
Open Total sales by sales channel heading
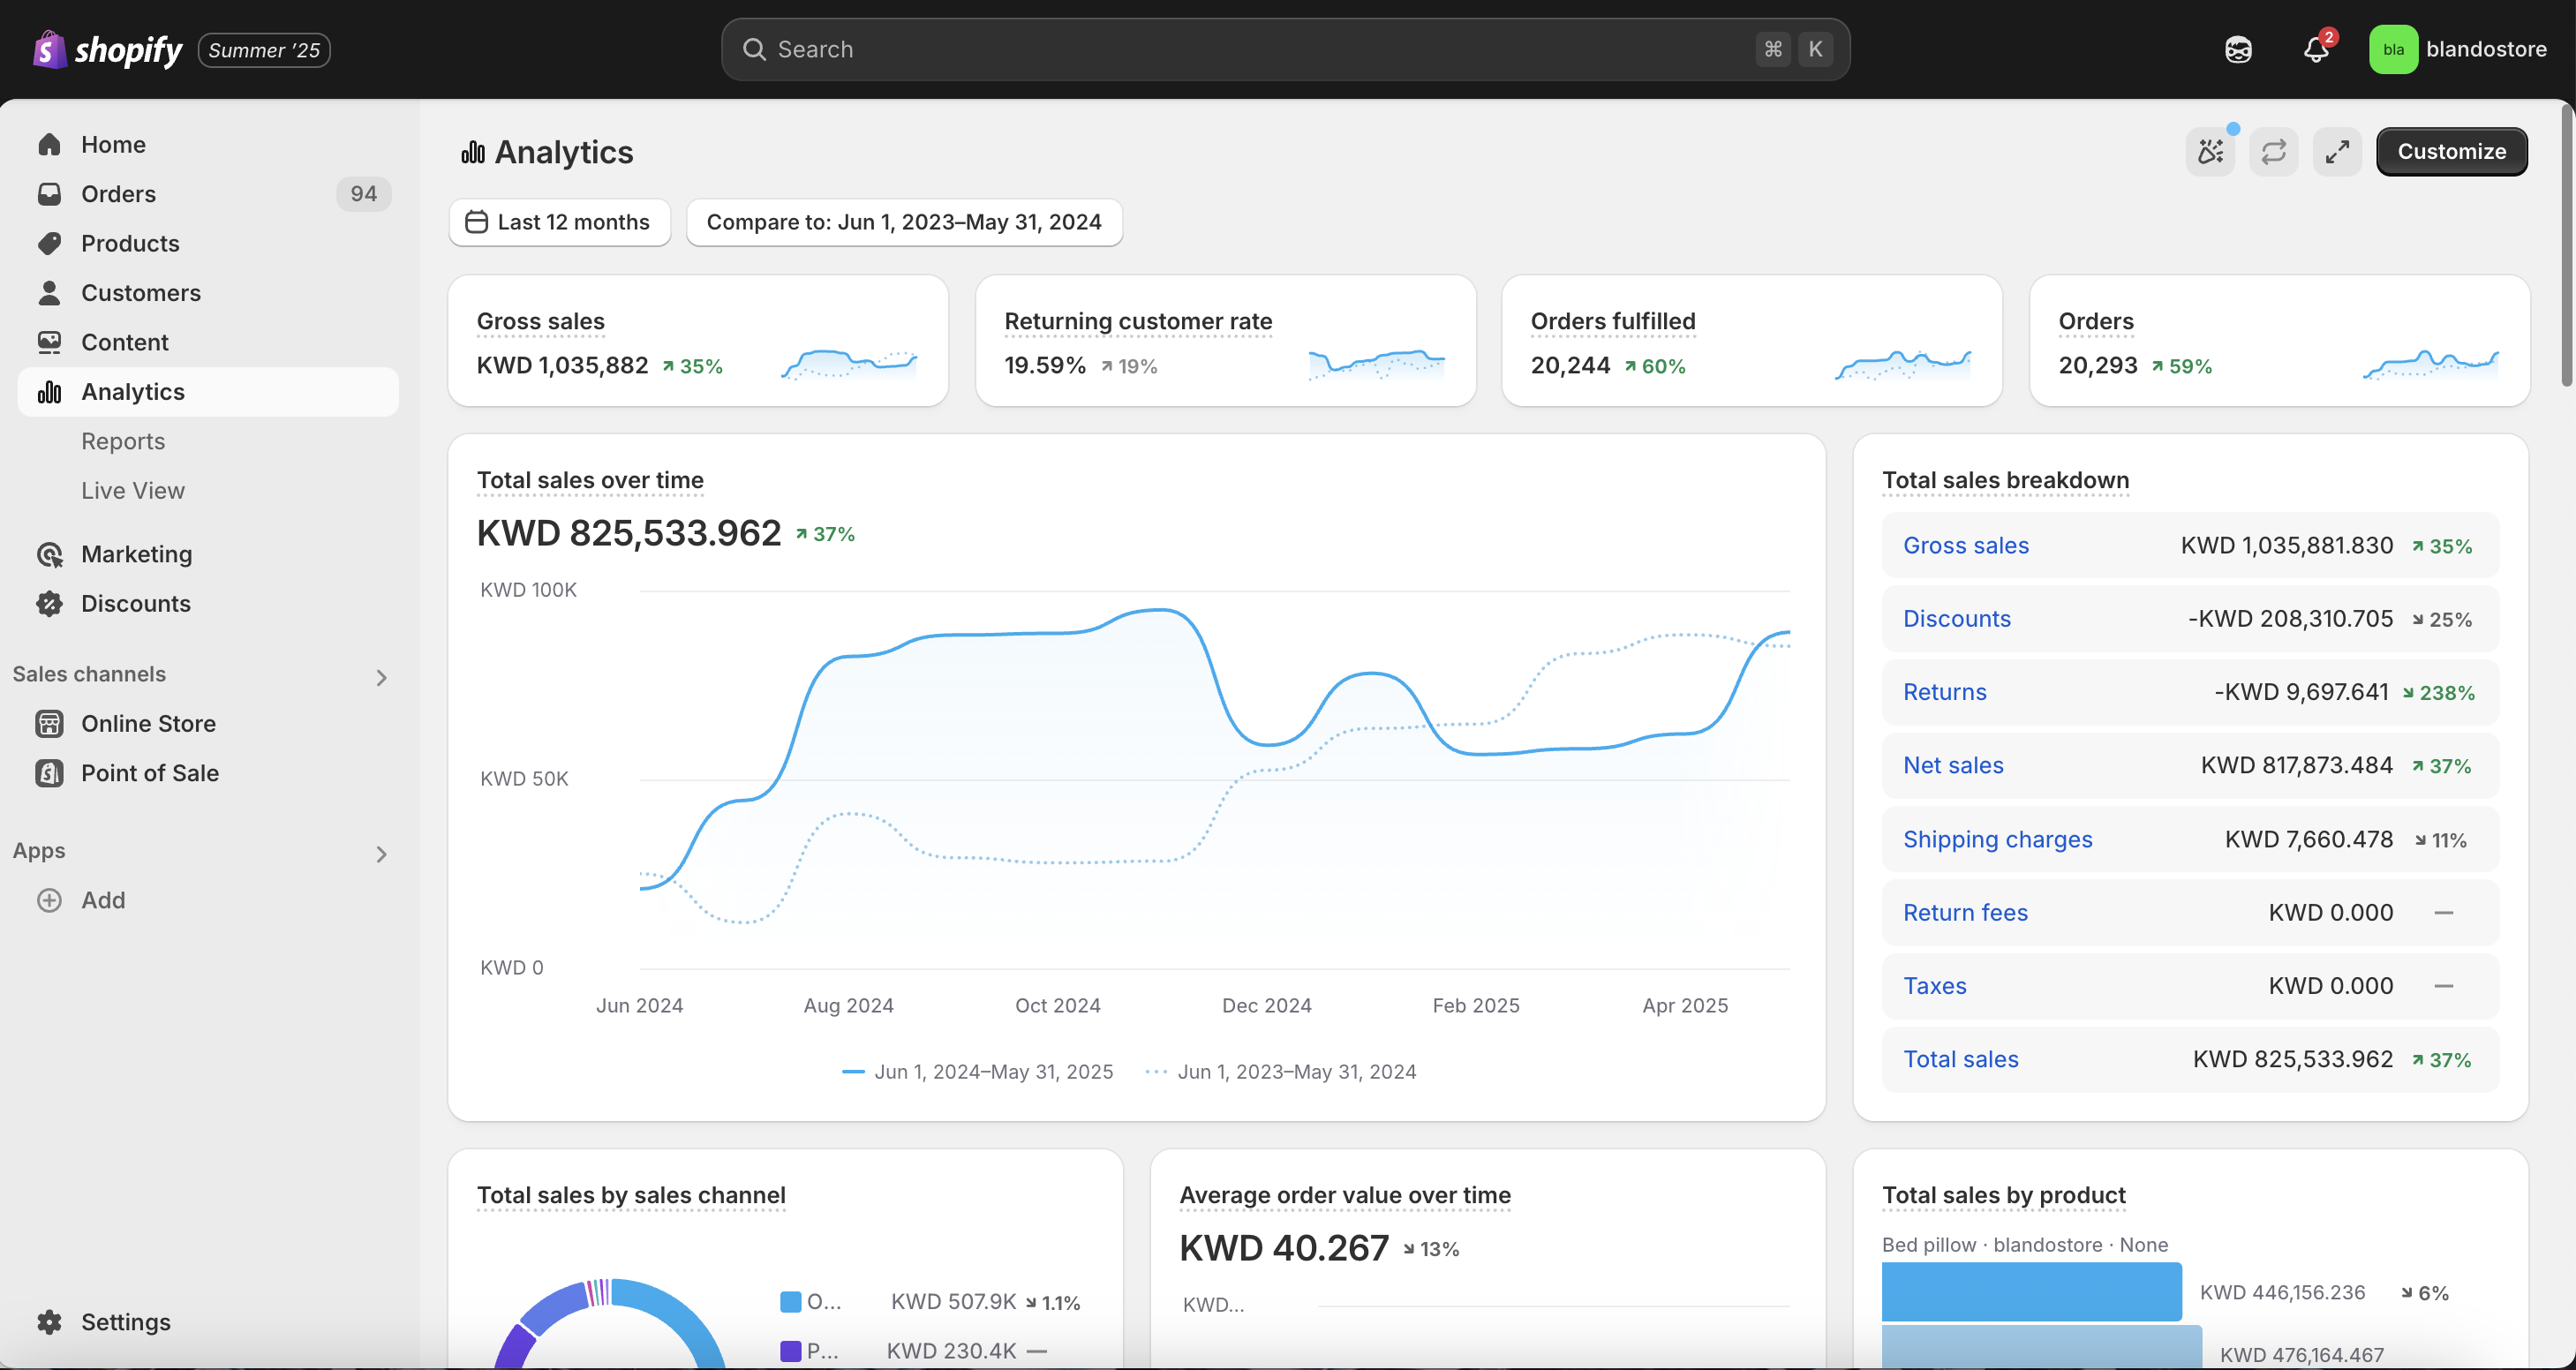coord(631,1196)
